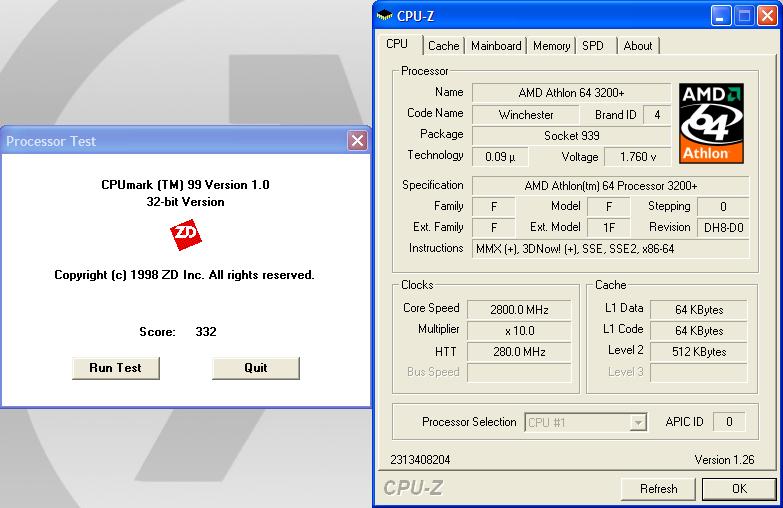Click the Refresh button in CPU-Z
Viewport: 783px width, 508px height.
[x=659, y=489]
